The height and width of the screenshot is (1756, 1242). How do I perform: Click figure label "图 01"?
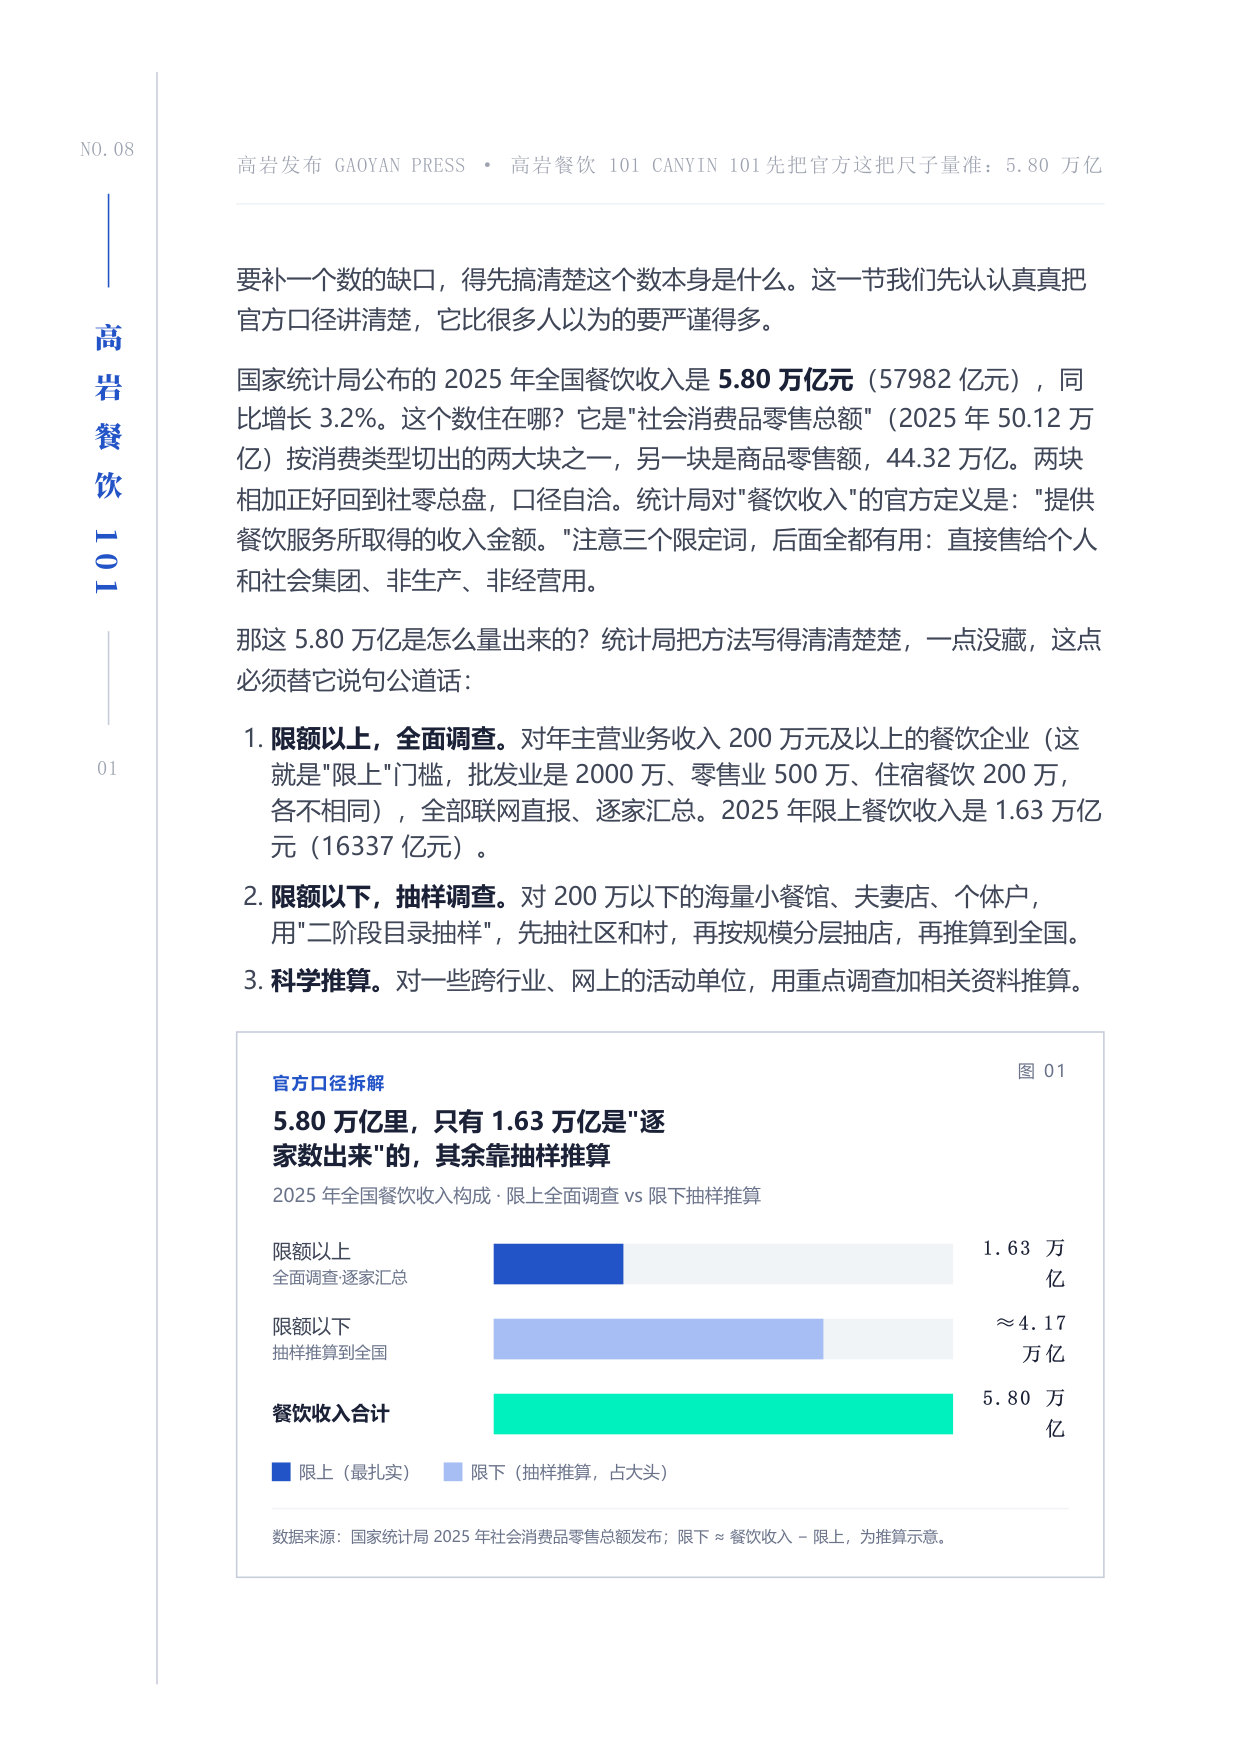pos(1042,1072)
